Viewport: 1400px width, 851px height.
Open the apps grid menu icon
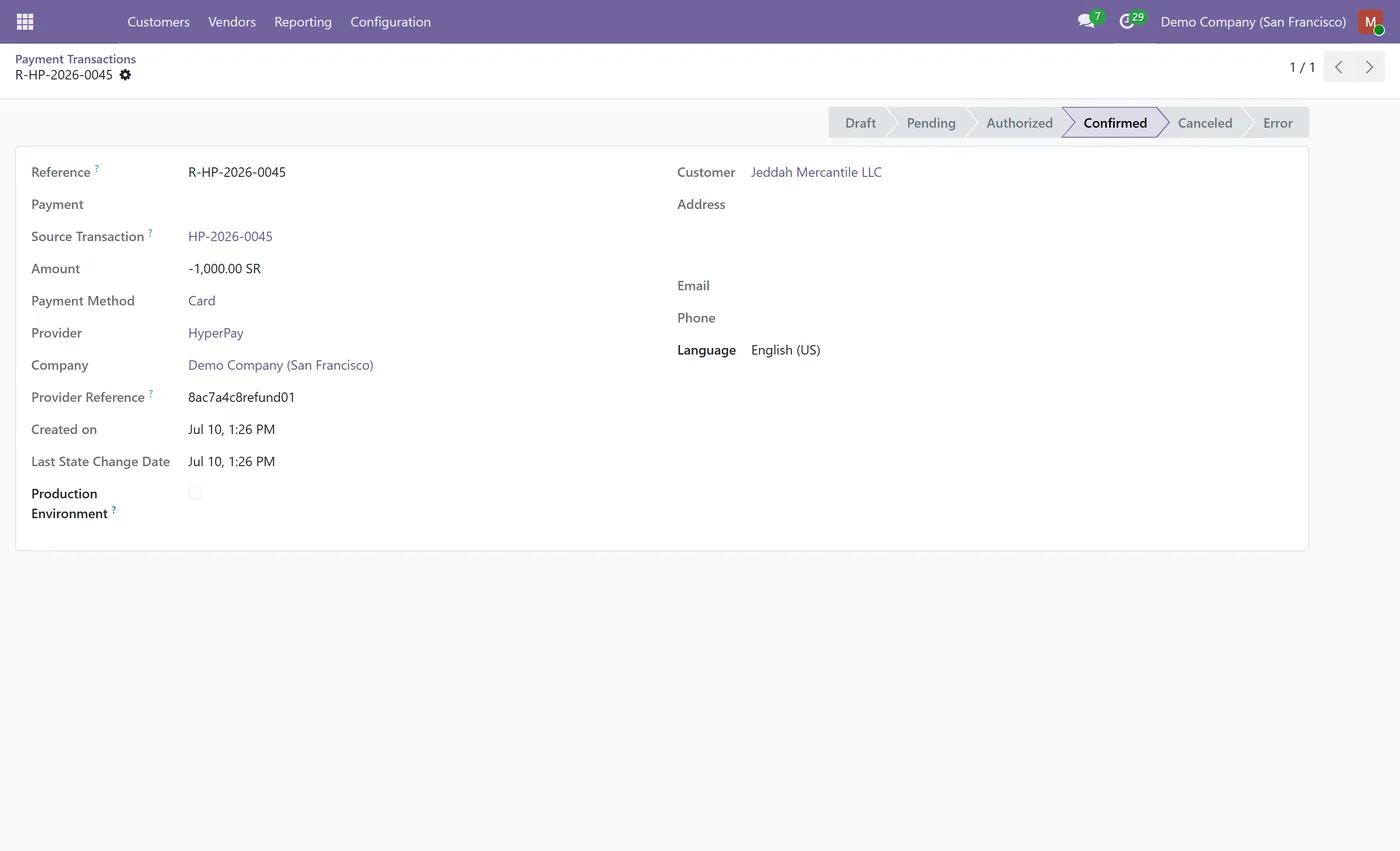click(25, 21)
